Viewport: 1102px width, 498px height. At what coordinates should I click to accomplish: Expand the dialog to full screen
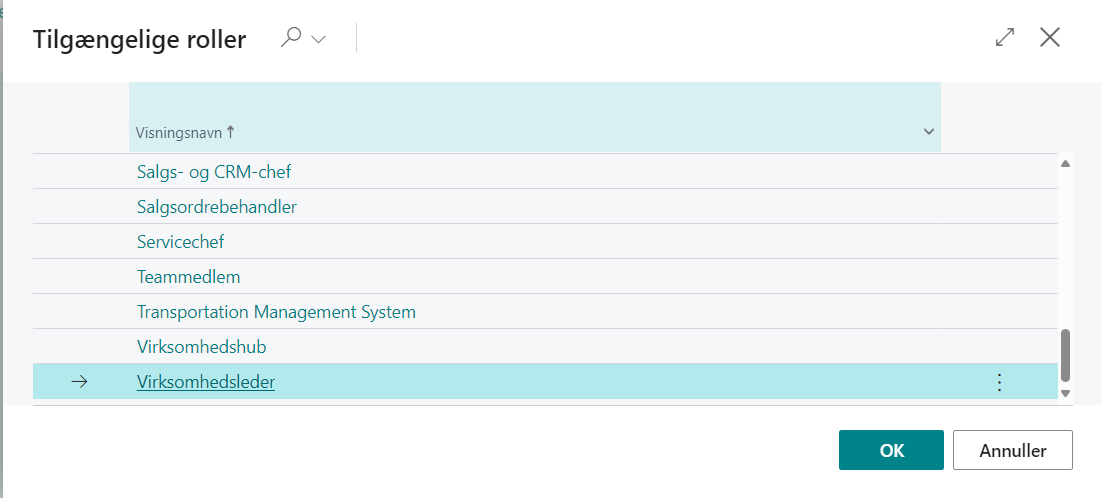[x=1005, y=38]
